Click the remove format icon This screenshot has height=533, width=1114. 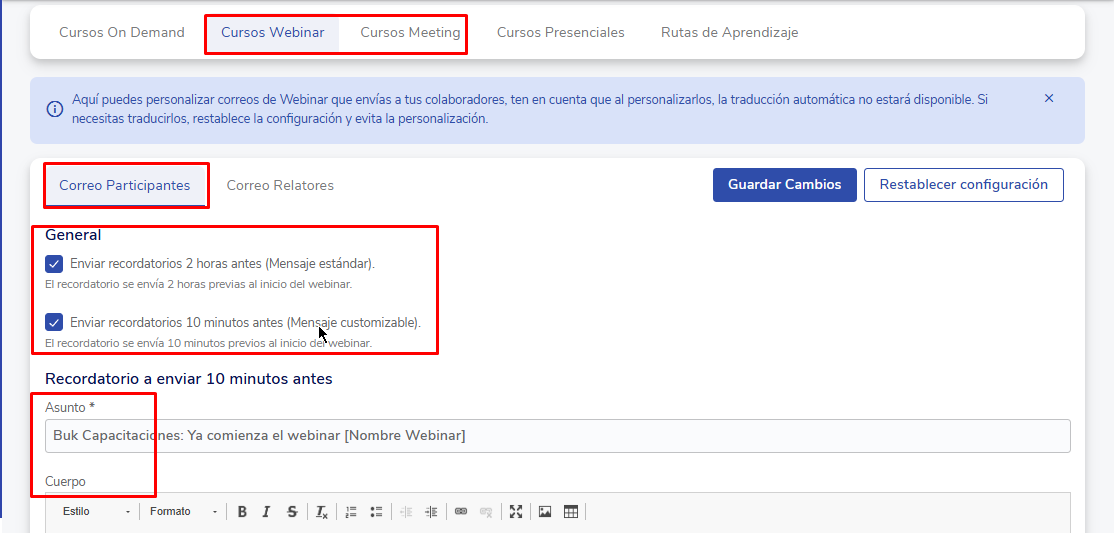pyautogui.click(x=322, y=512)
